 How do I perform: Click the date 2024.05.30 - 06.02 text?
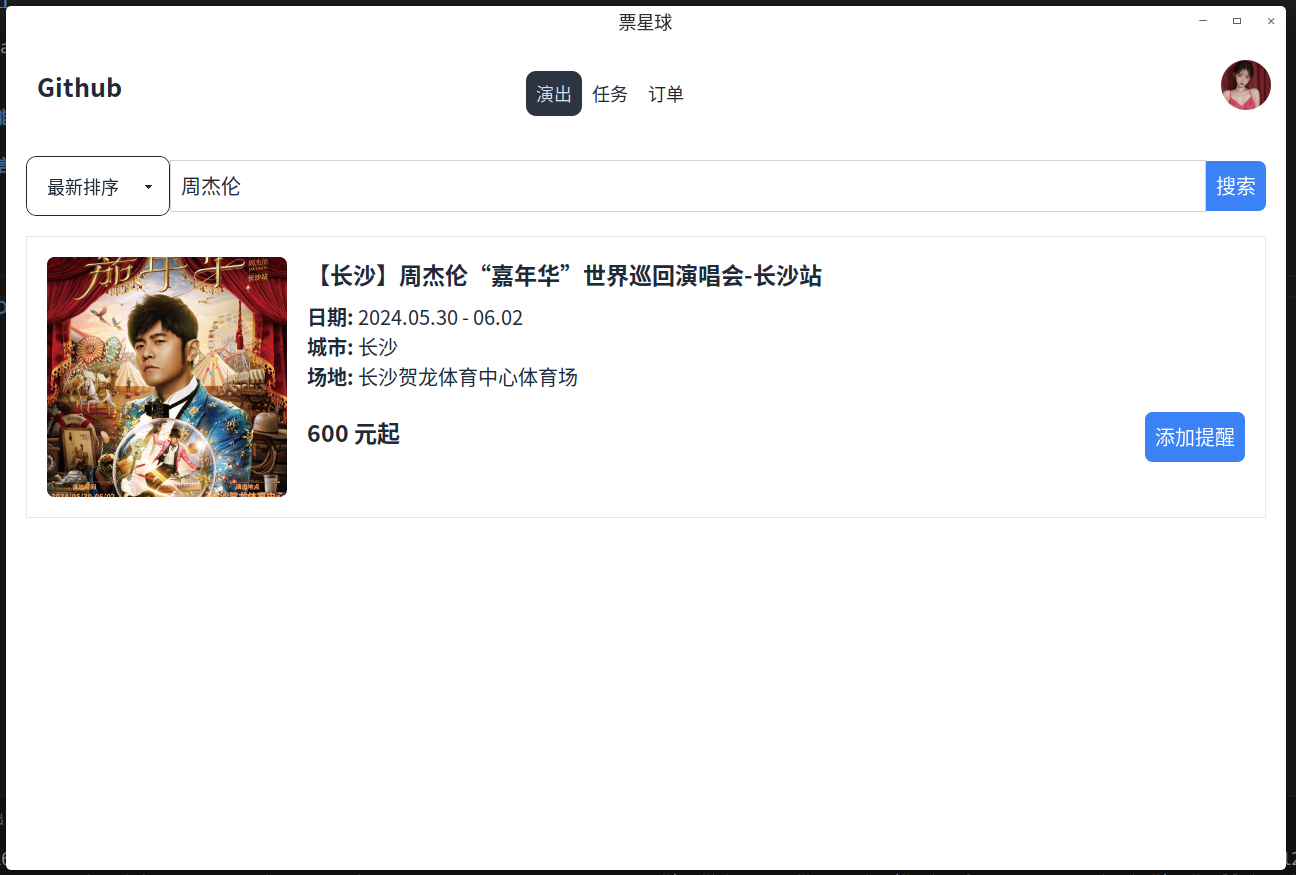point(440,318)
